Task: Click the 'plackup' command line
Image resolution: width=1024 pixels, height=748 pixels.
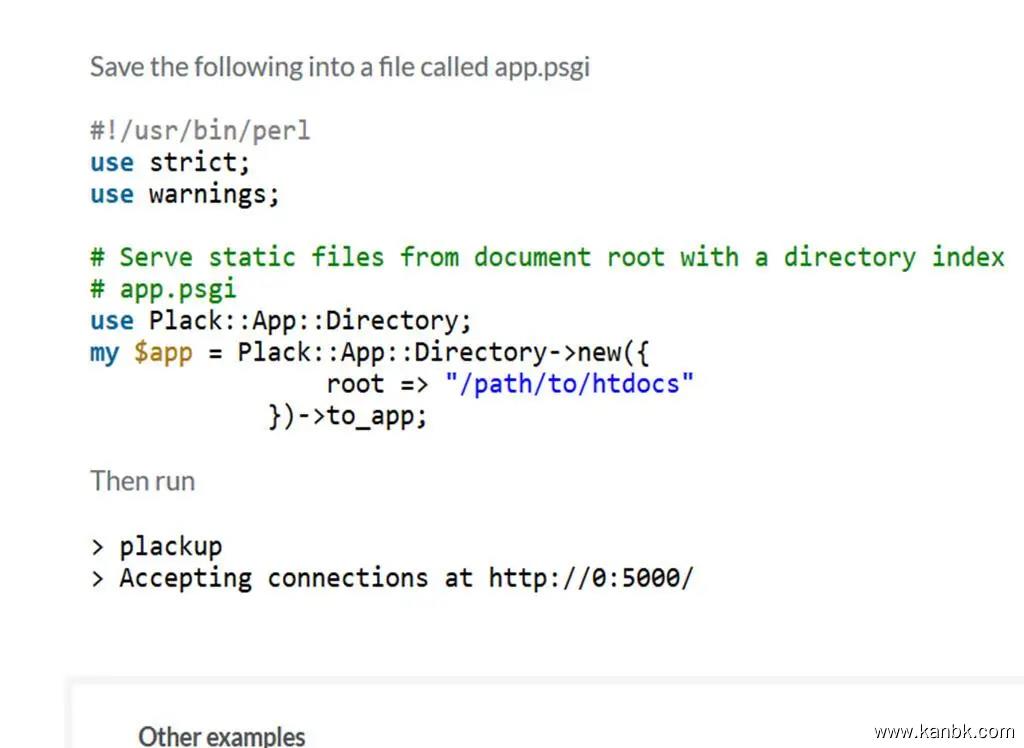Action: pyautogui.click(x=170, y=546)
